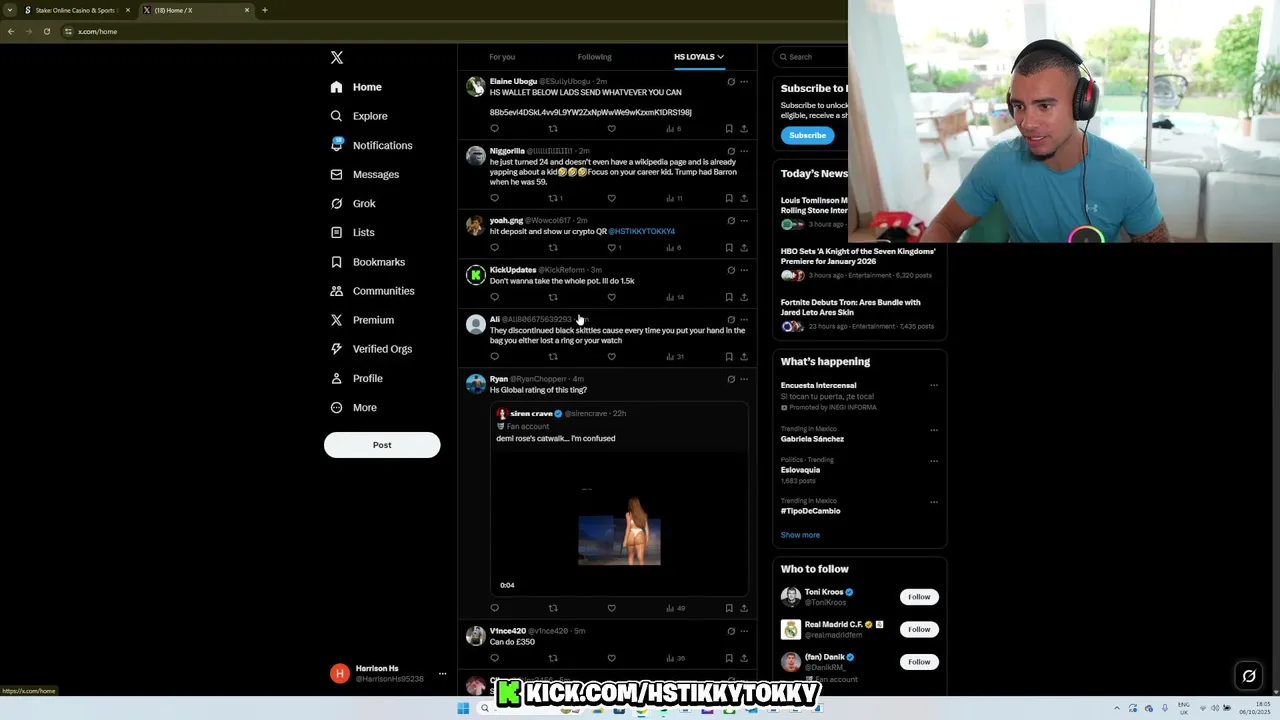
Task: Open the Harrison Hs account menu
Action: 389,674
